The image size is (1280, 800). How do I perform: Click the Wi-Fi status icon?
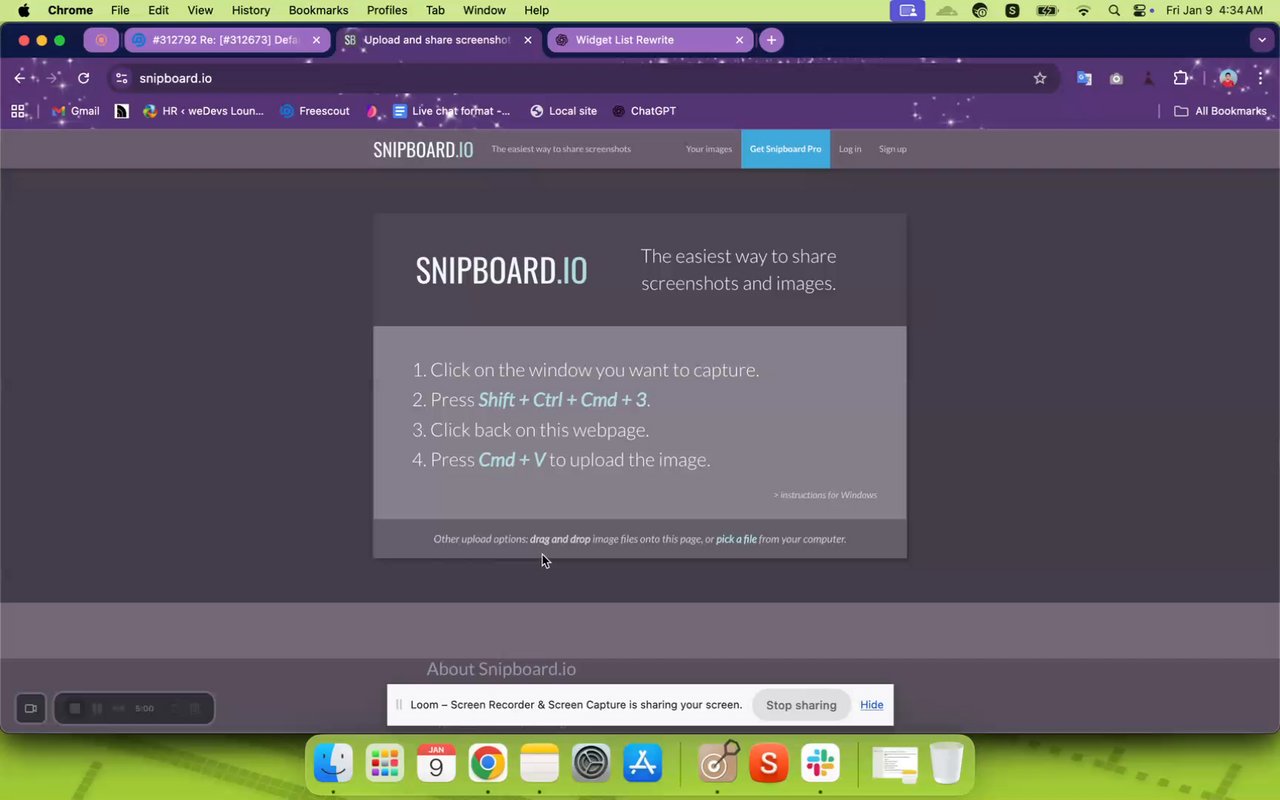tap(1083, 10)
